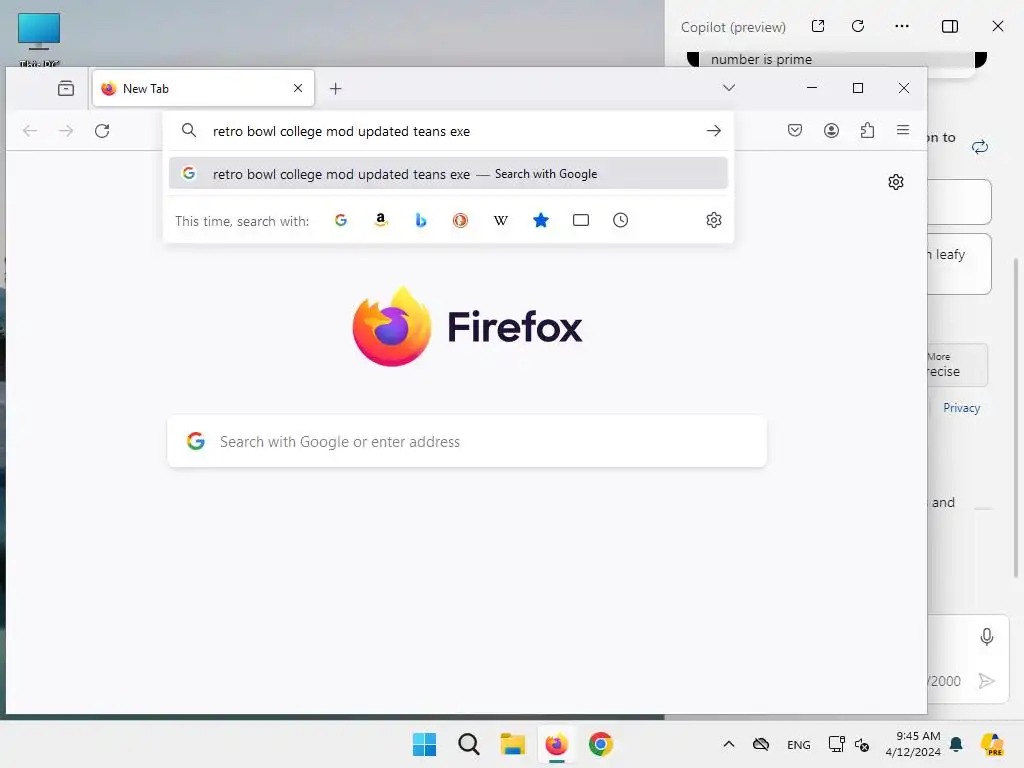The width and height of the screenshot is (1024, 768).
Task: Go forward with the Firefox forward arrow
Action: pos(66,131)
